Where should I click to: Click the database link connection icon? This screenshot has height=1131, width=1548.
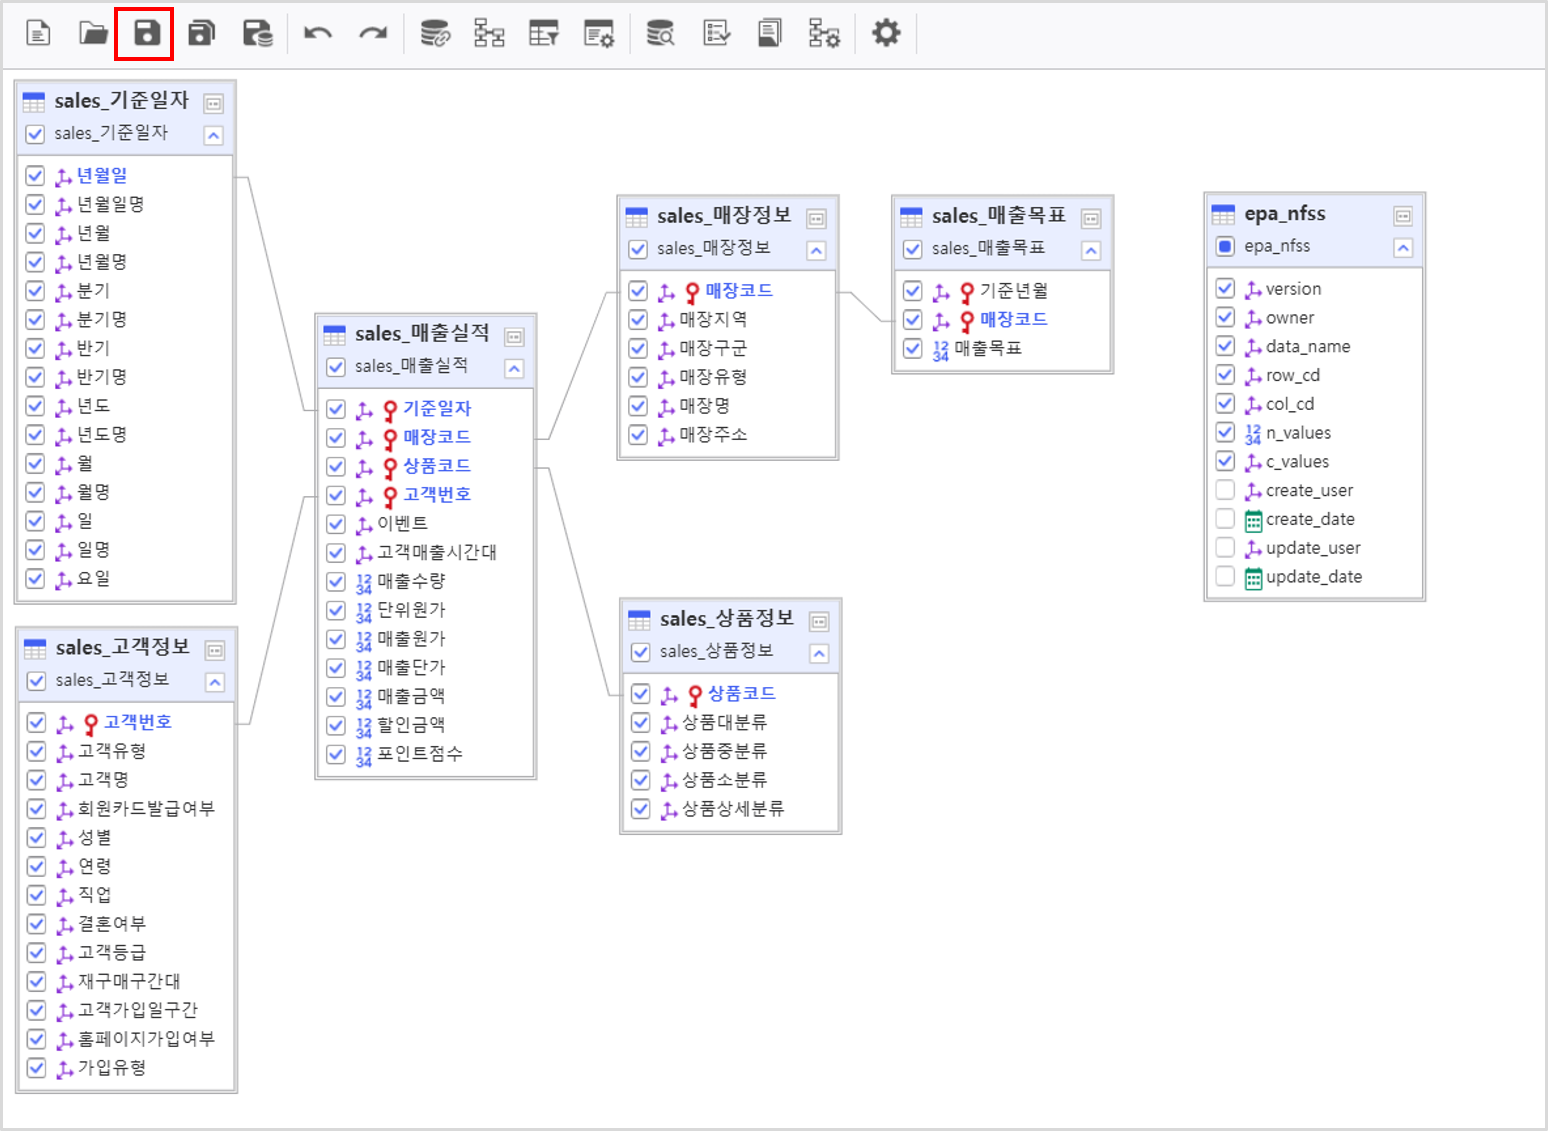pyautogui.click(x=435, y=33)
